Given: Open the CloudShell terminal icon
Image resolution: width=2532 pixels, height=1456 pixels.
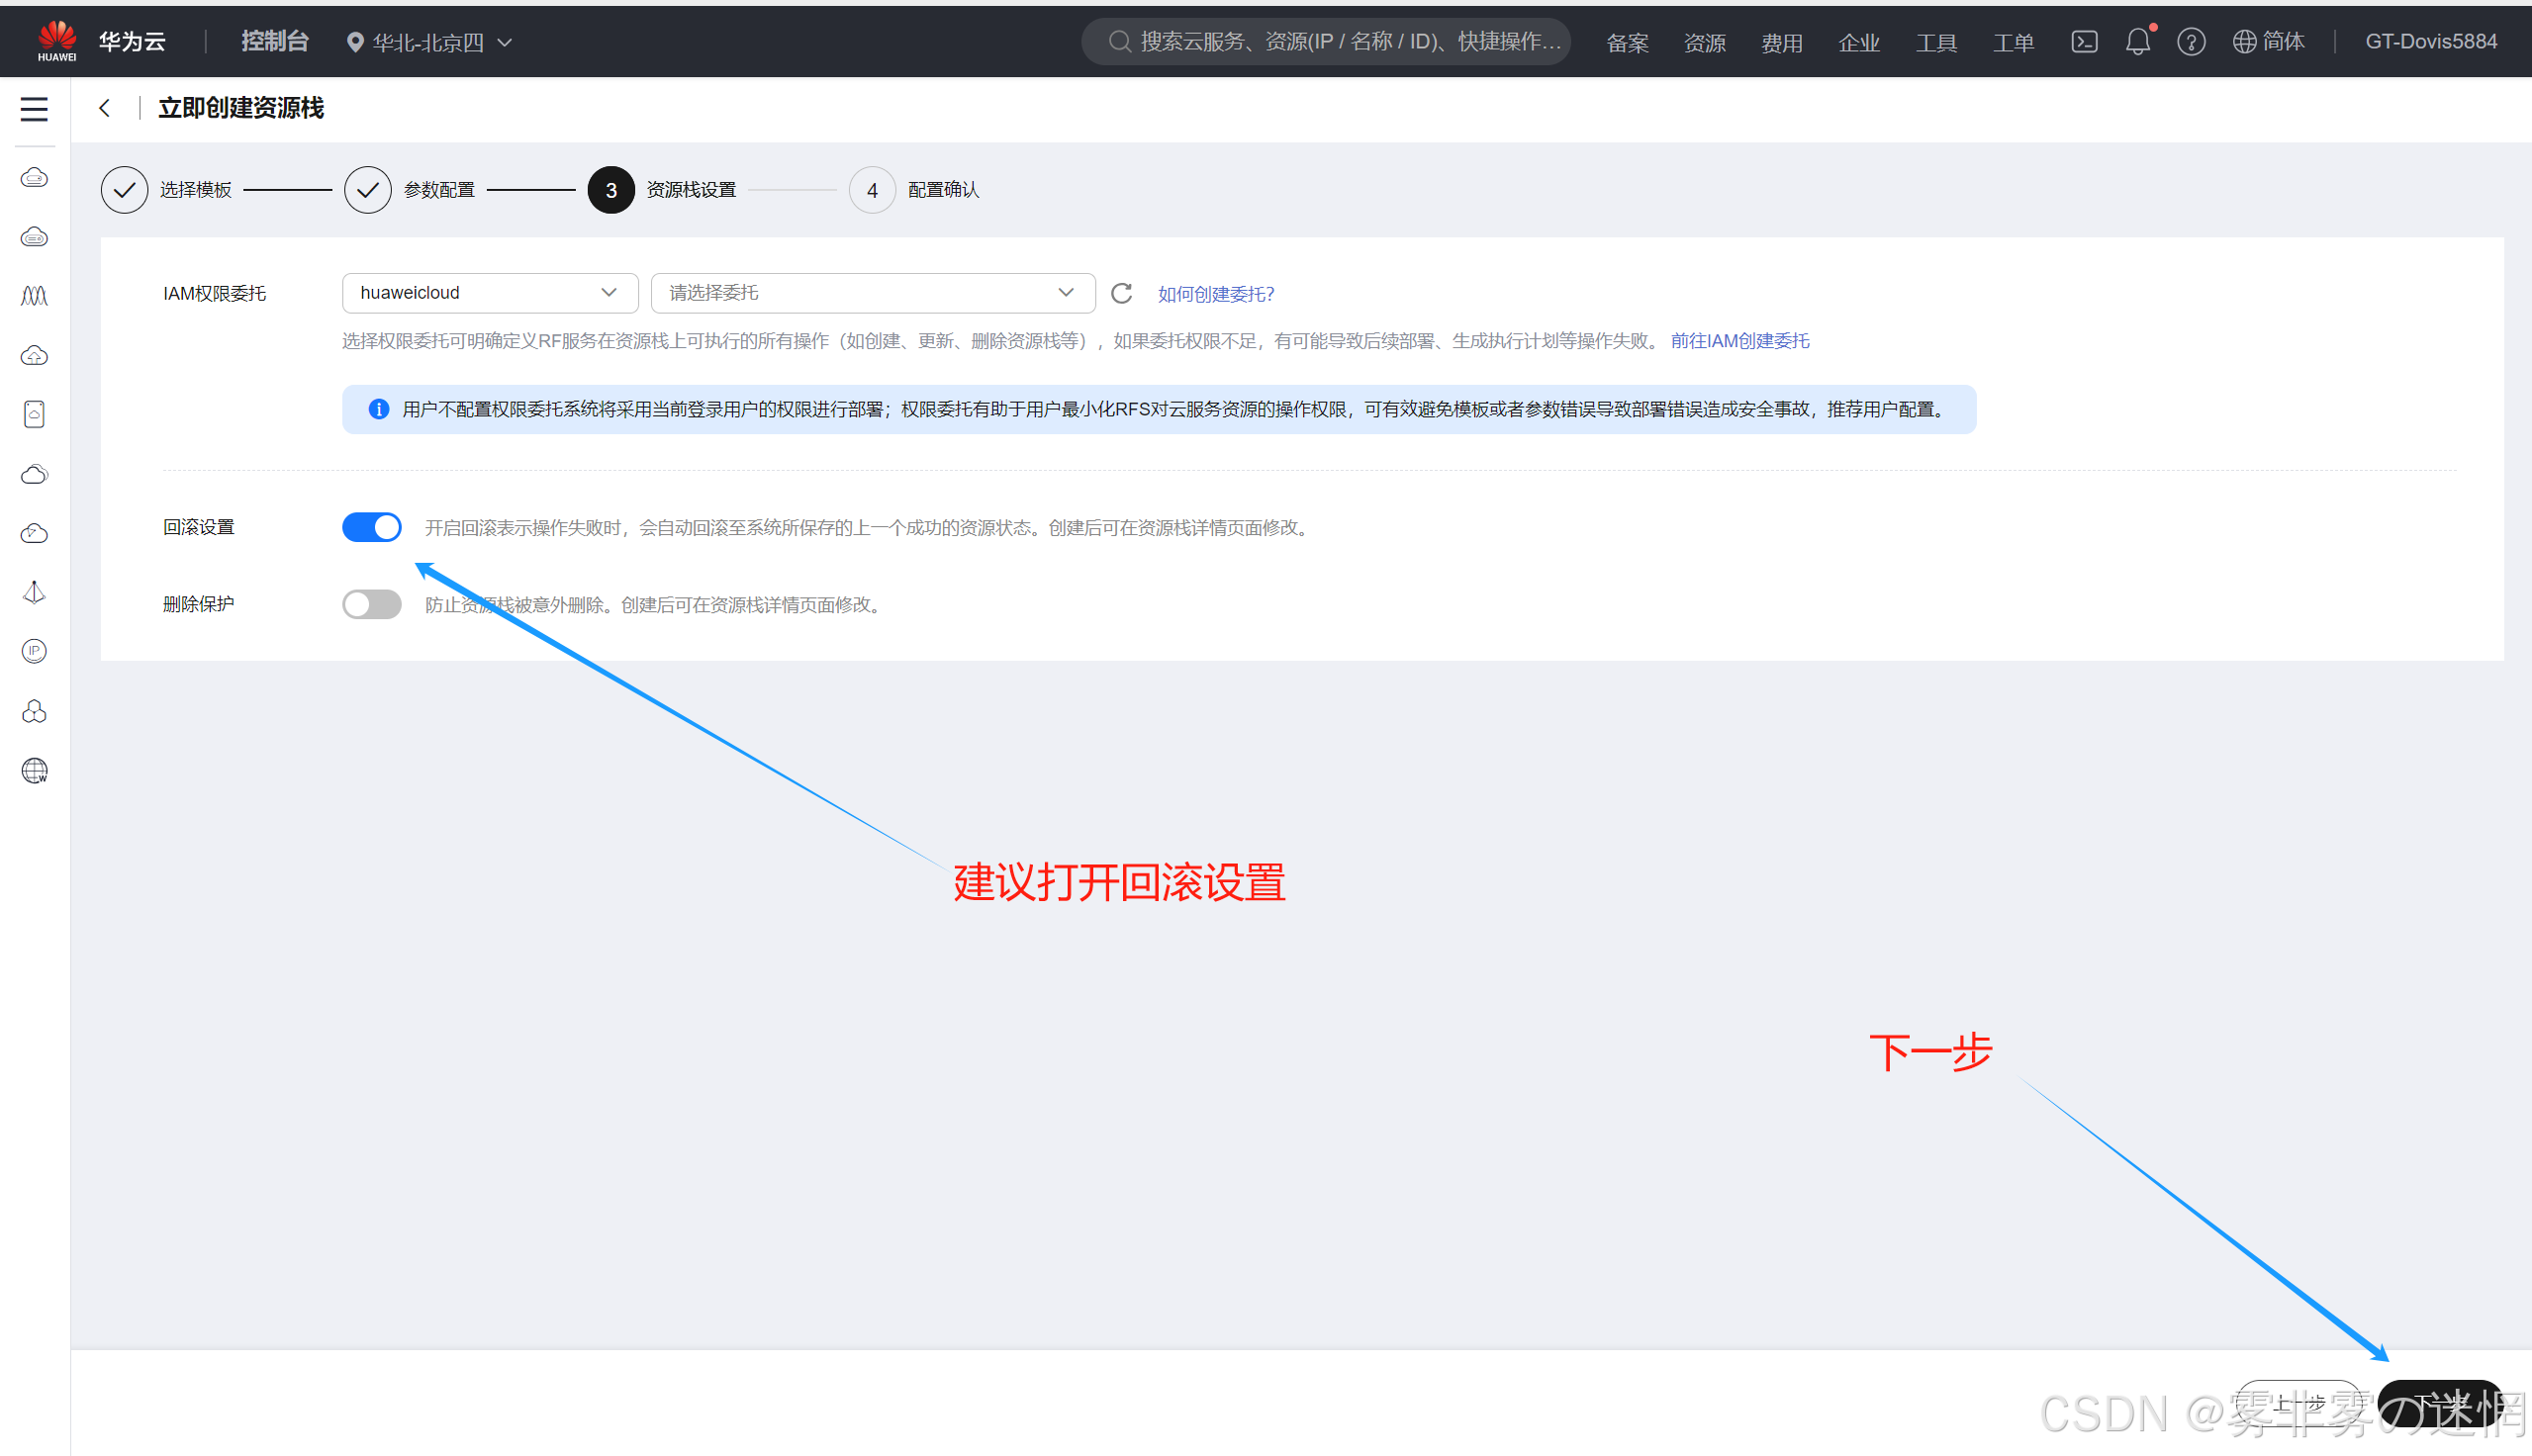Looking at the screenshot, I should [x=2084, y=42].
